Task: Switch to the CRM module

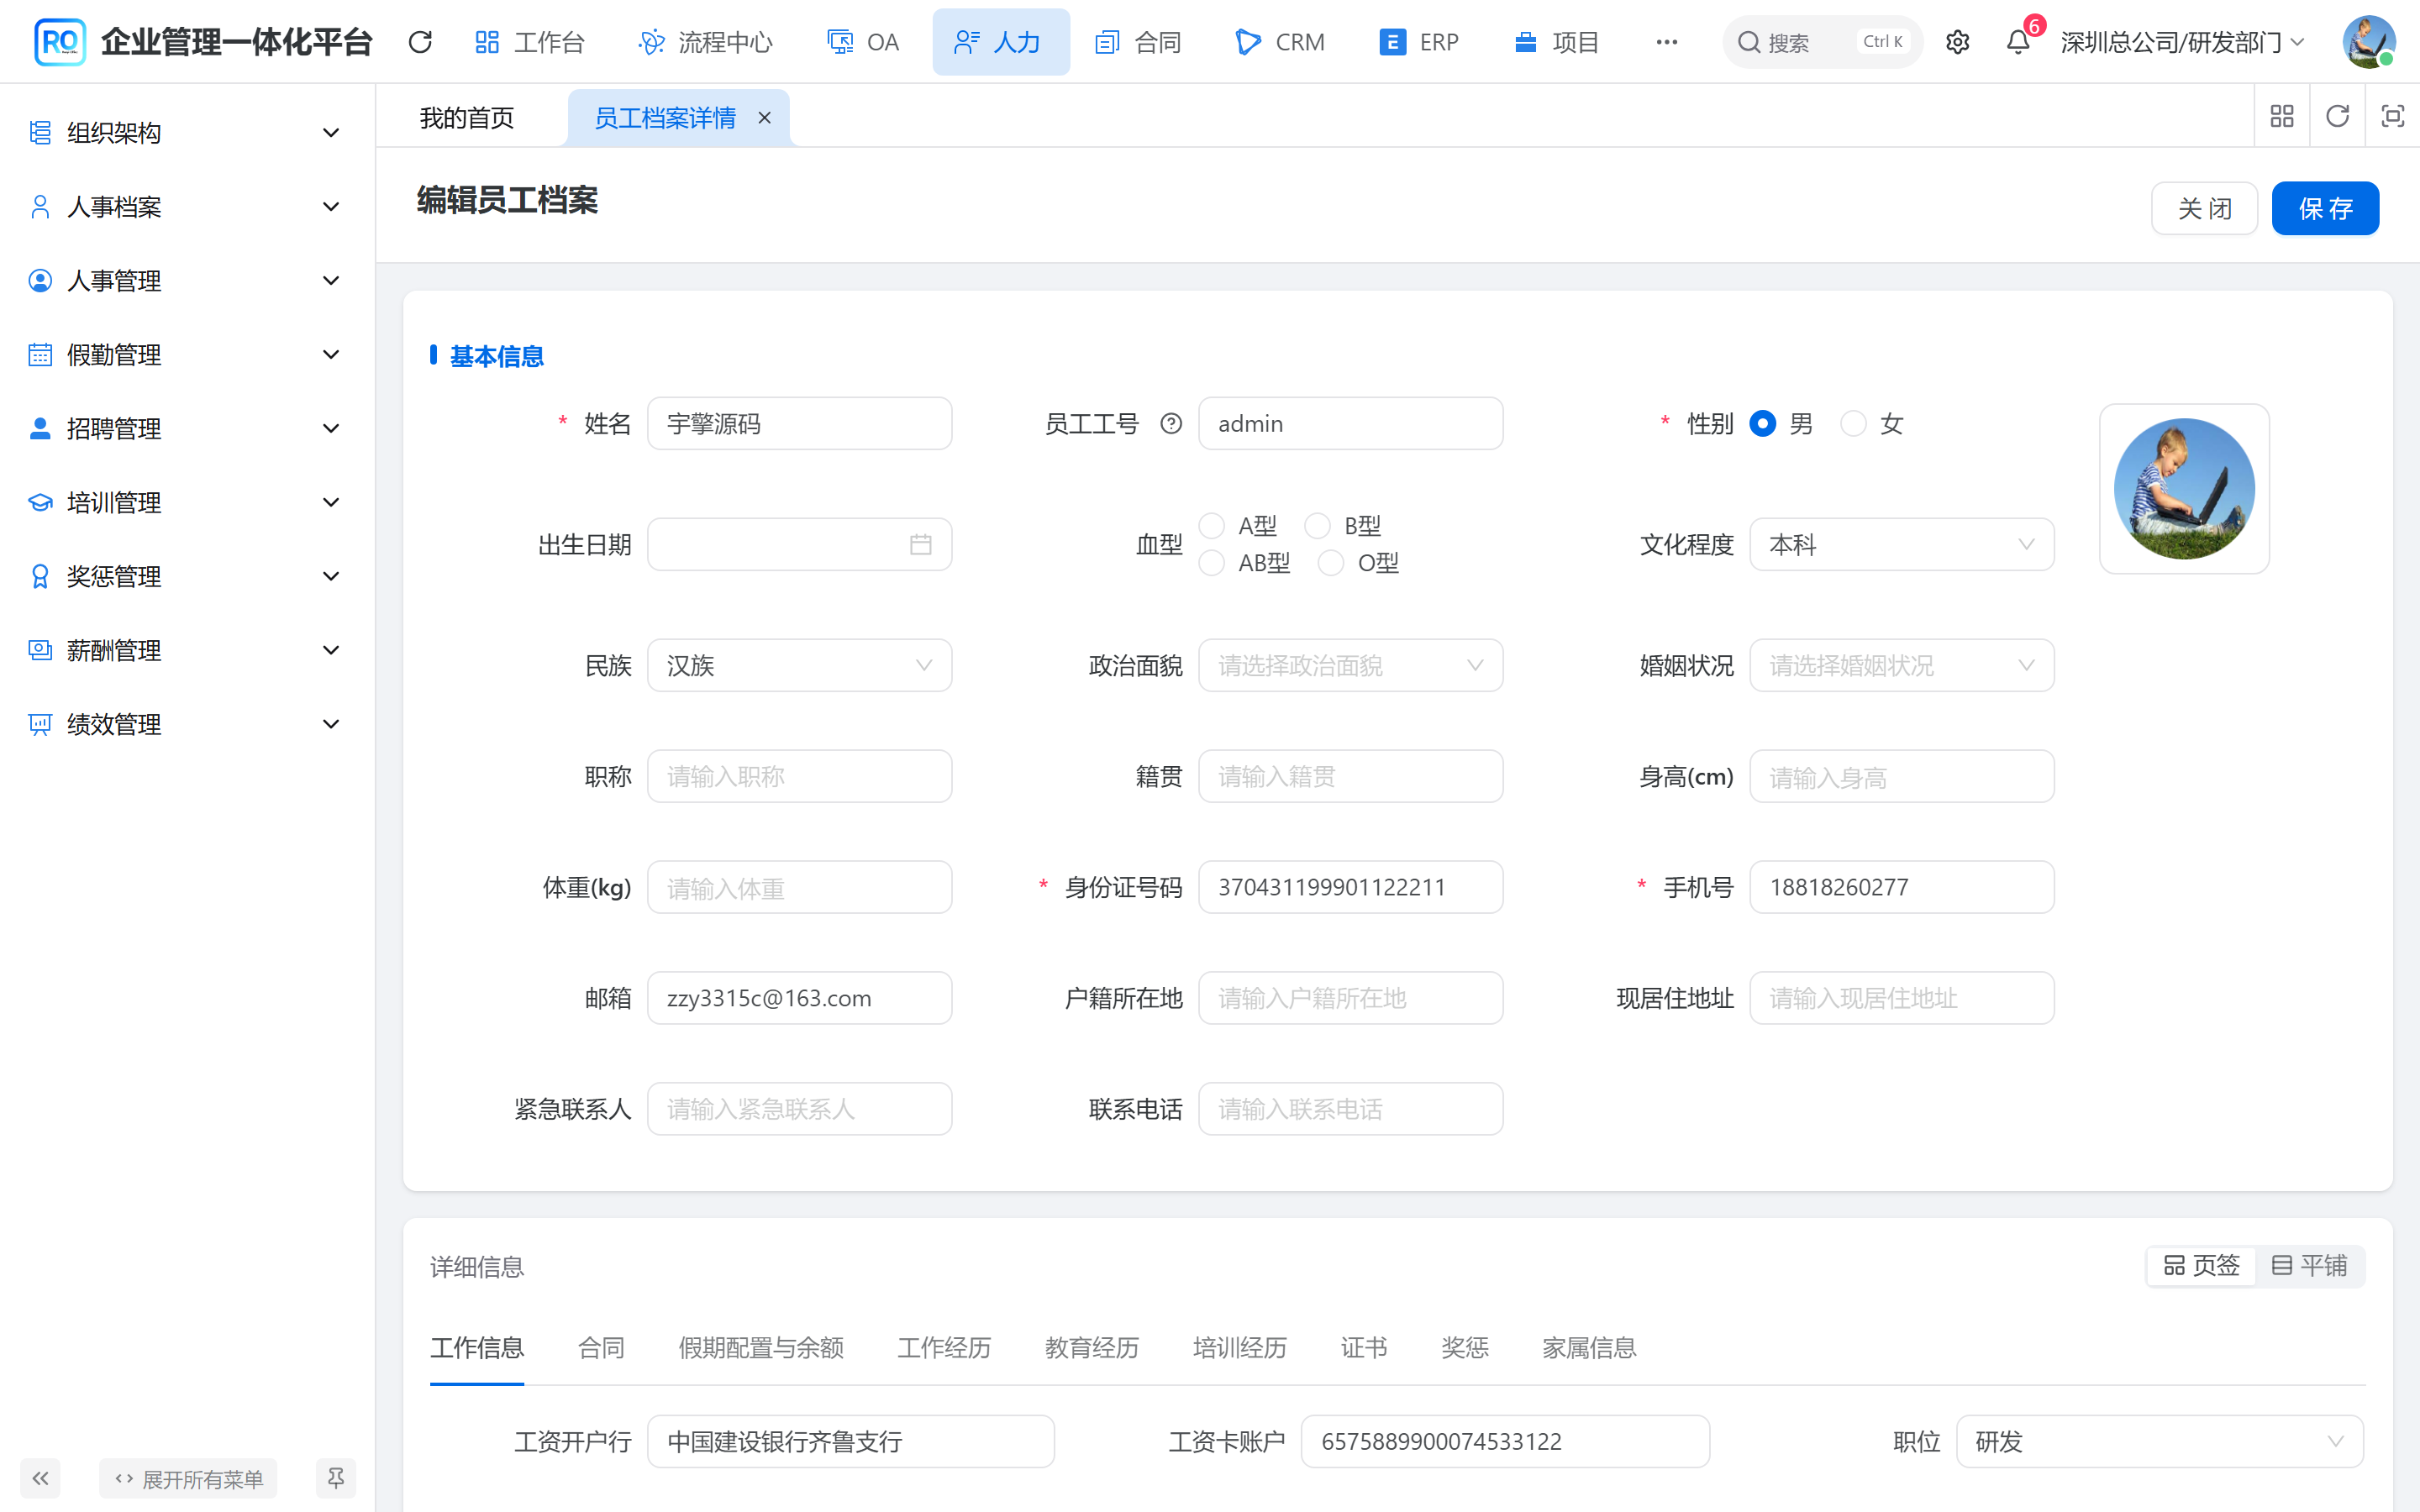Action: click(x=1280, y=42)
